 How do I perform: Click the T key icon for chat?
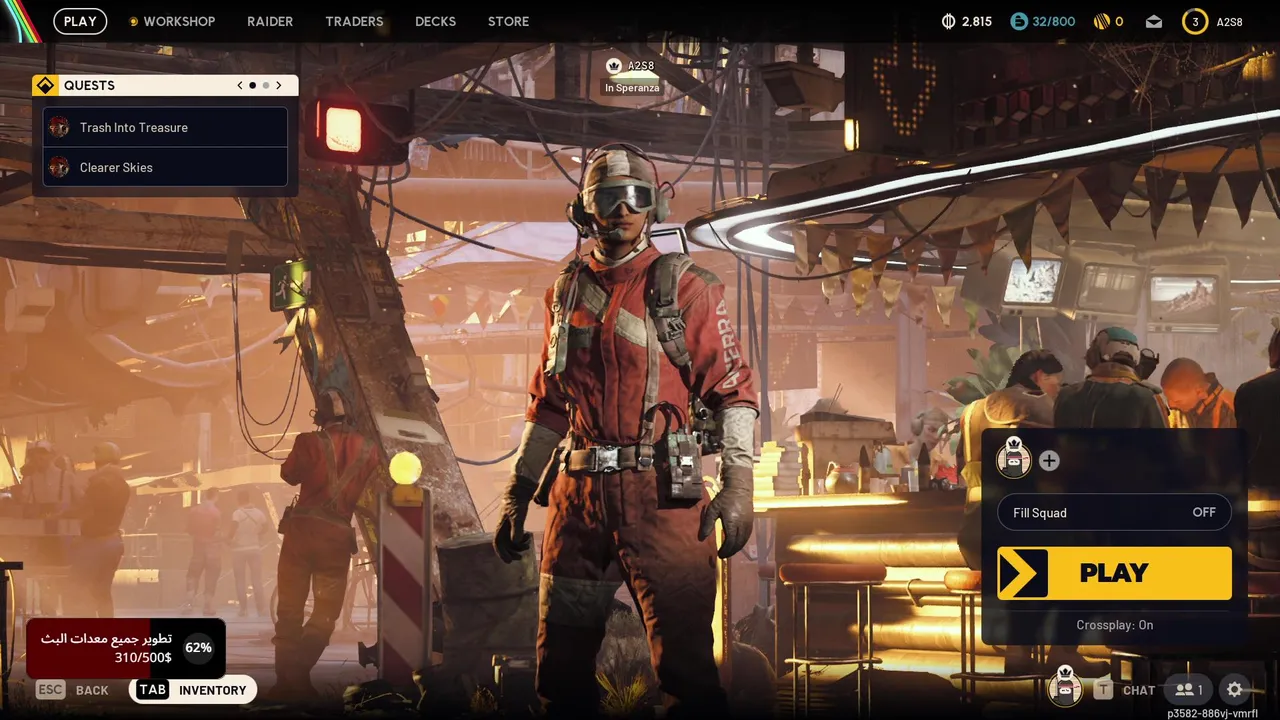coord(1103,690)
